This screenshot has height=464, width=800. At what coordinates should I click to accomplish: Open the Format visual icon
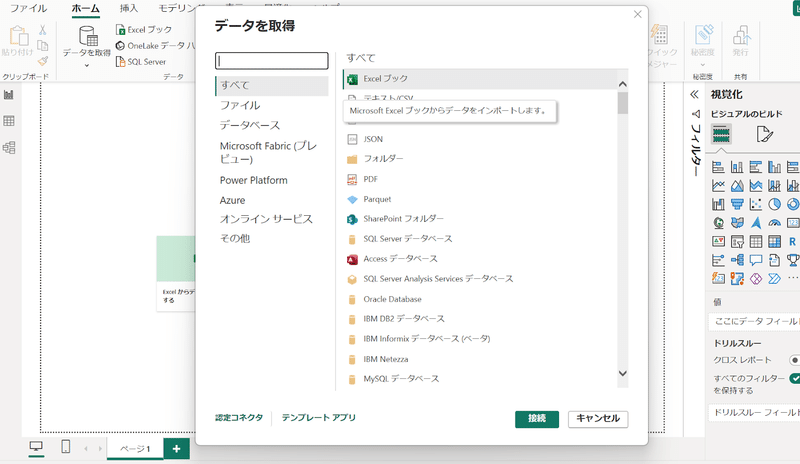pos(764,134)
